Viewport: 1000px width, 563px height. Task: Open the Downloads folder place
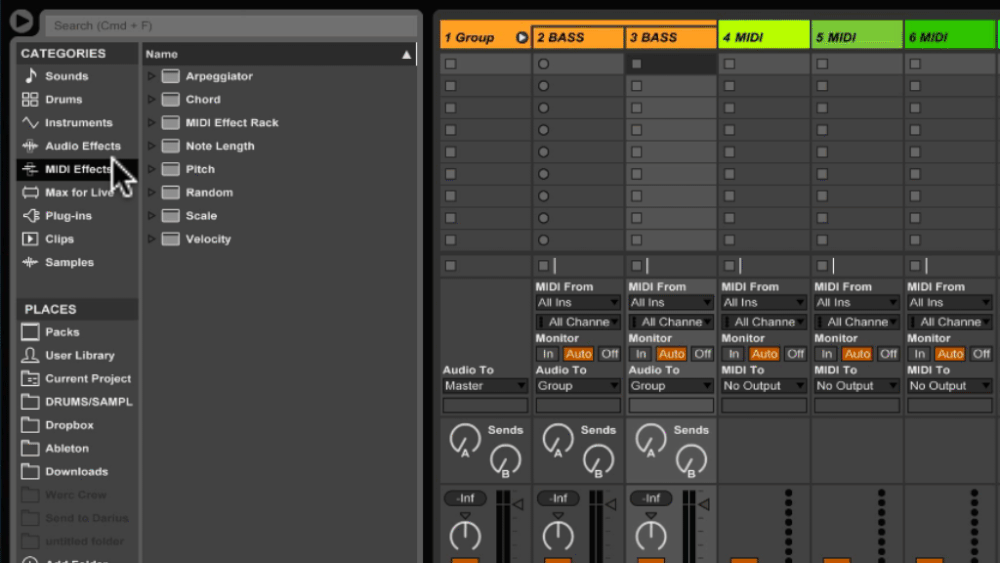click(77, 472)
